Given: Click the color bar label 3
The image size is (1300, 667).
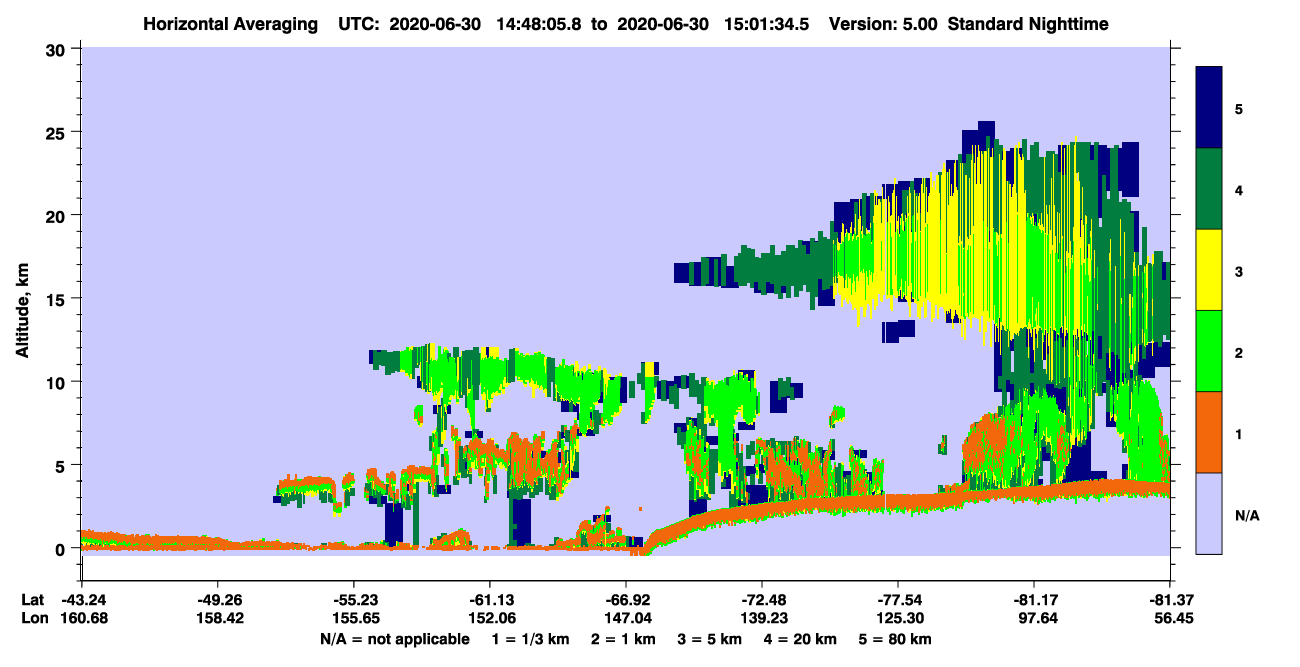Looking at the screenshot, I should (x=1238, y=270).
